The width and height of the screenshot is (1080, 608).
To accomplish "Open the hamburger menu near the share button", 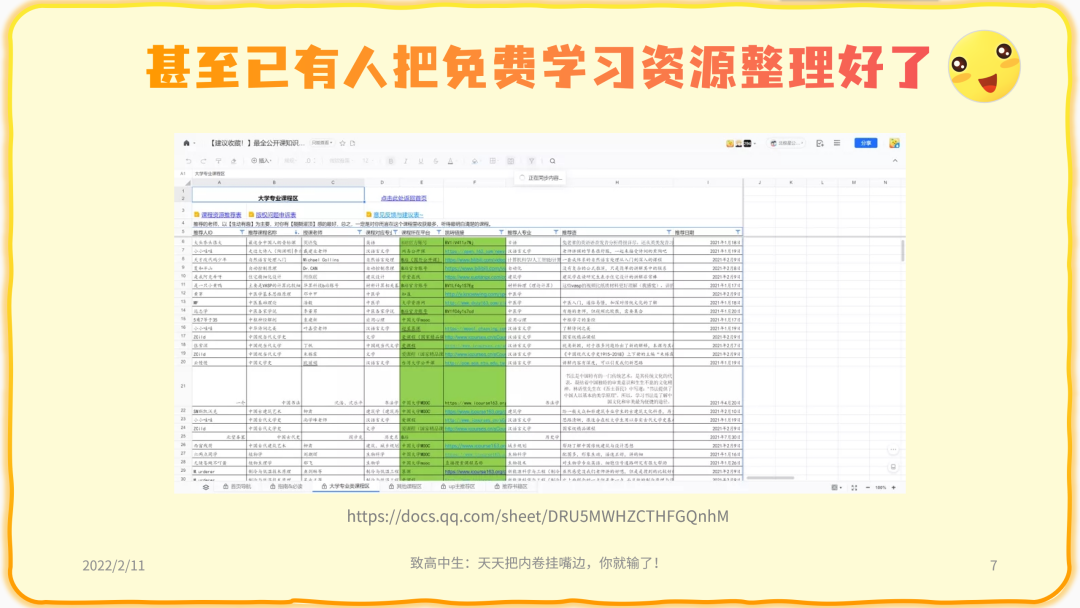I will point(838,143).
